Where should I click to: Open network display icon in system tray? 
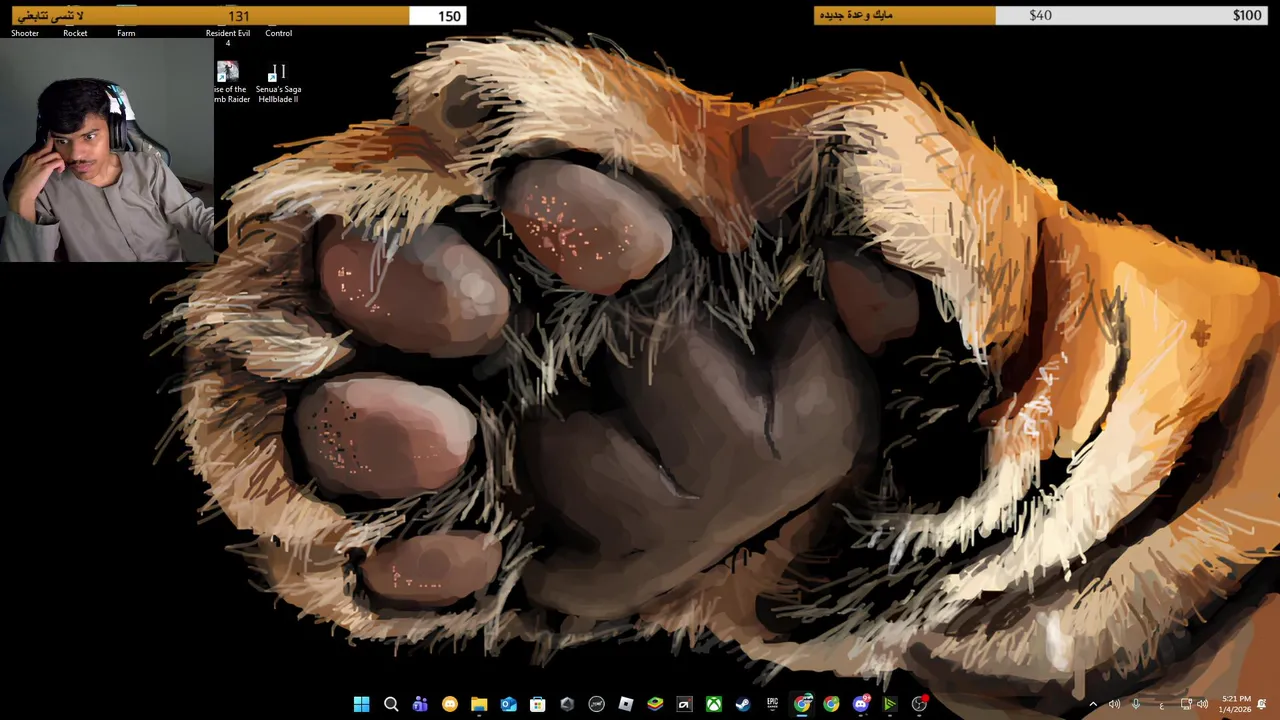click(1186, 704)
